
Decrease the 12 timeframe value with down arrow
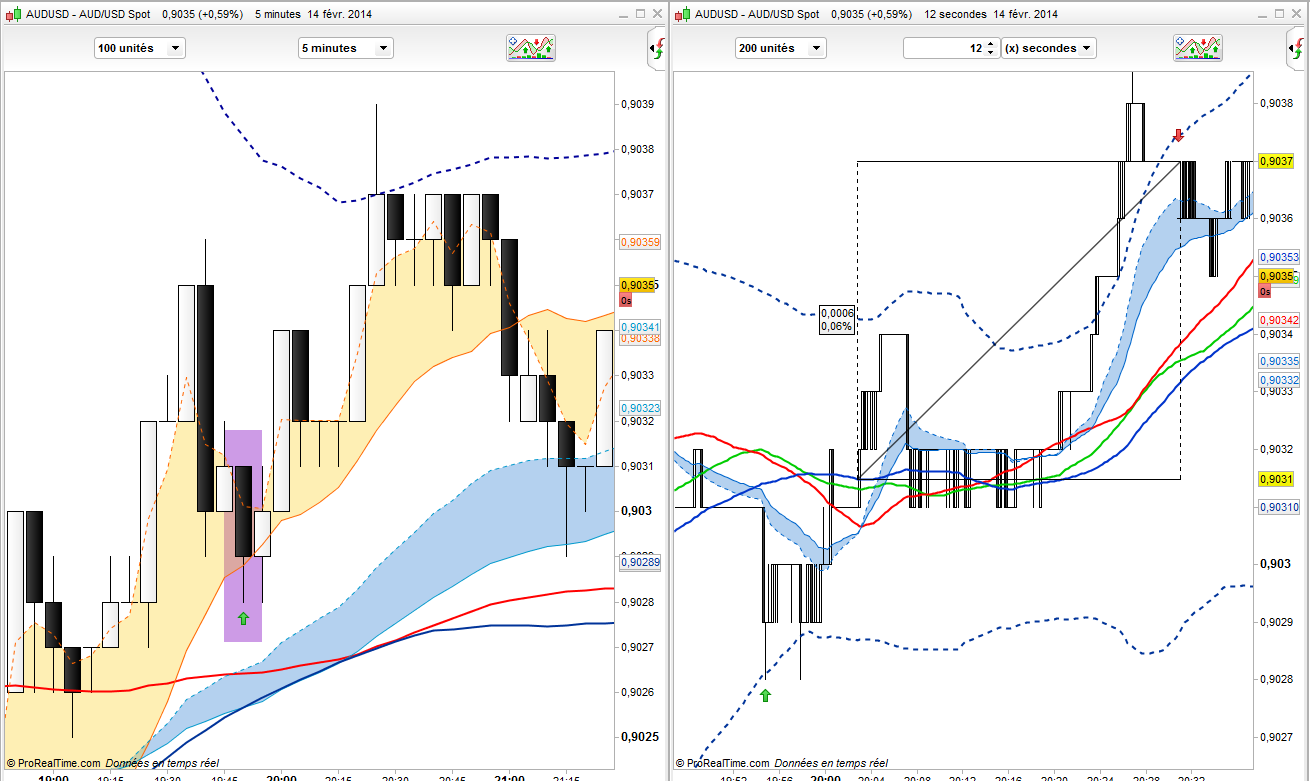[x=990, y=53]
